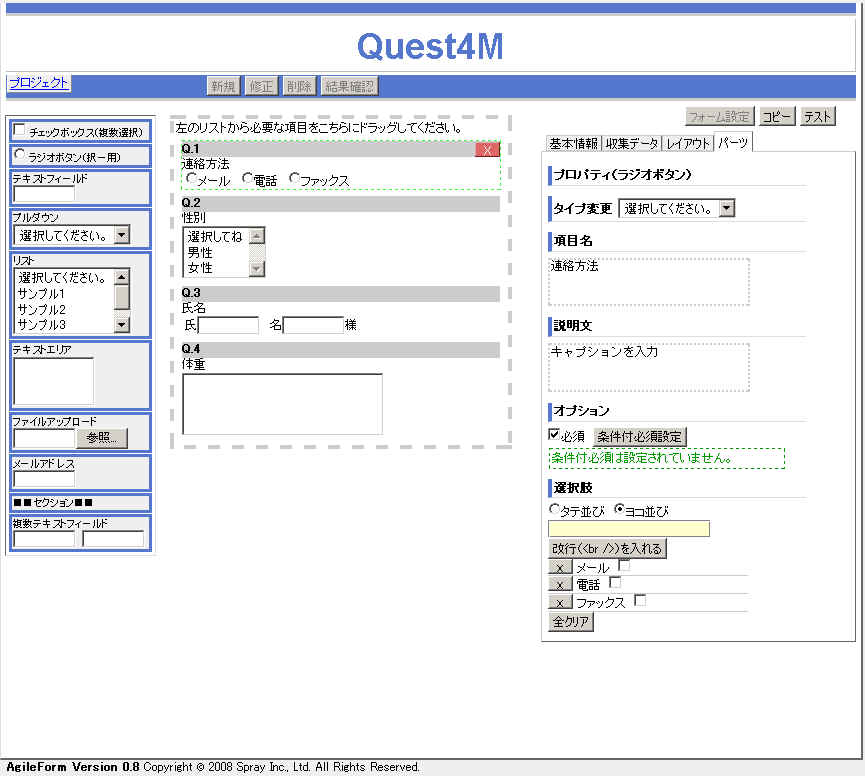Click the 削除 button
The image size is (865, 776).
[299, 86]
